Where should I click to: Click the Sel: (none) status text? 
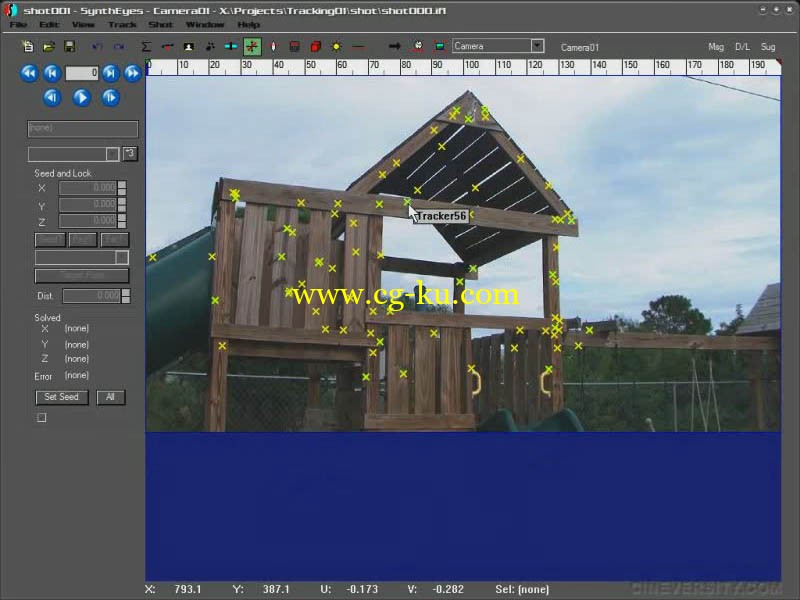[522, 590]
